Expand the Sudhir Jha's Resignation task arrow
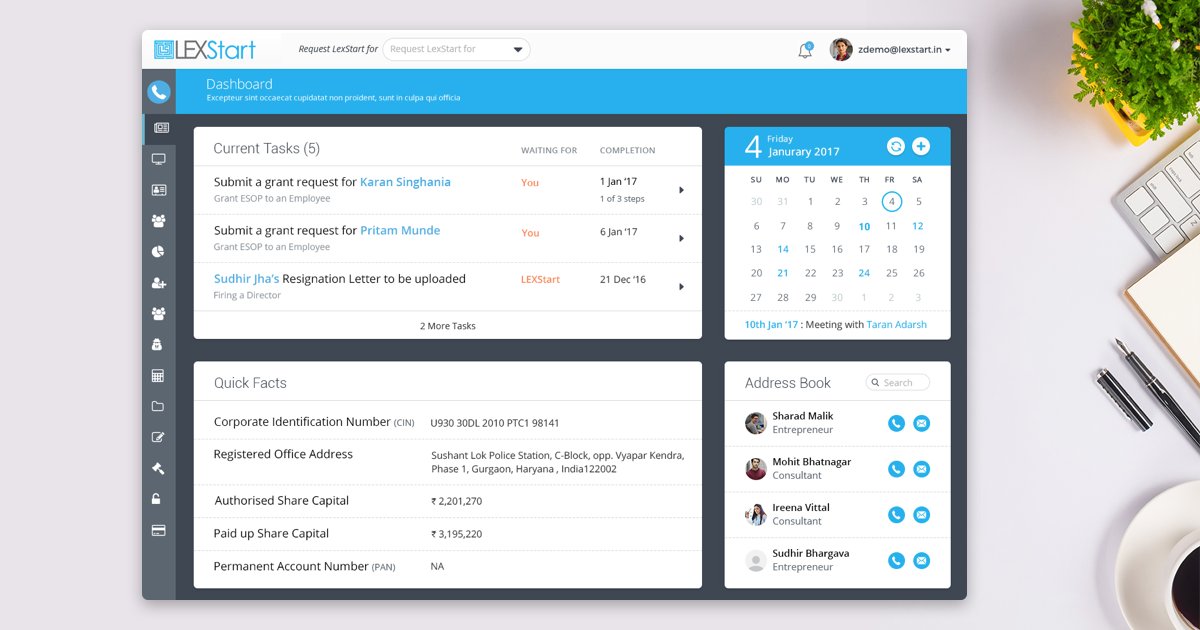 pyautogui.click(x=681, y=286)
